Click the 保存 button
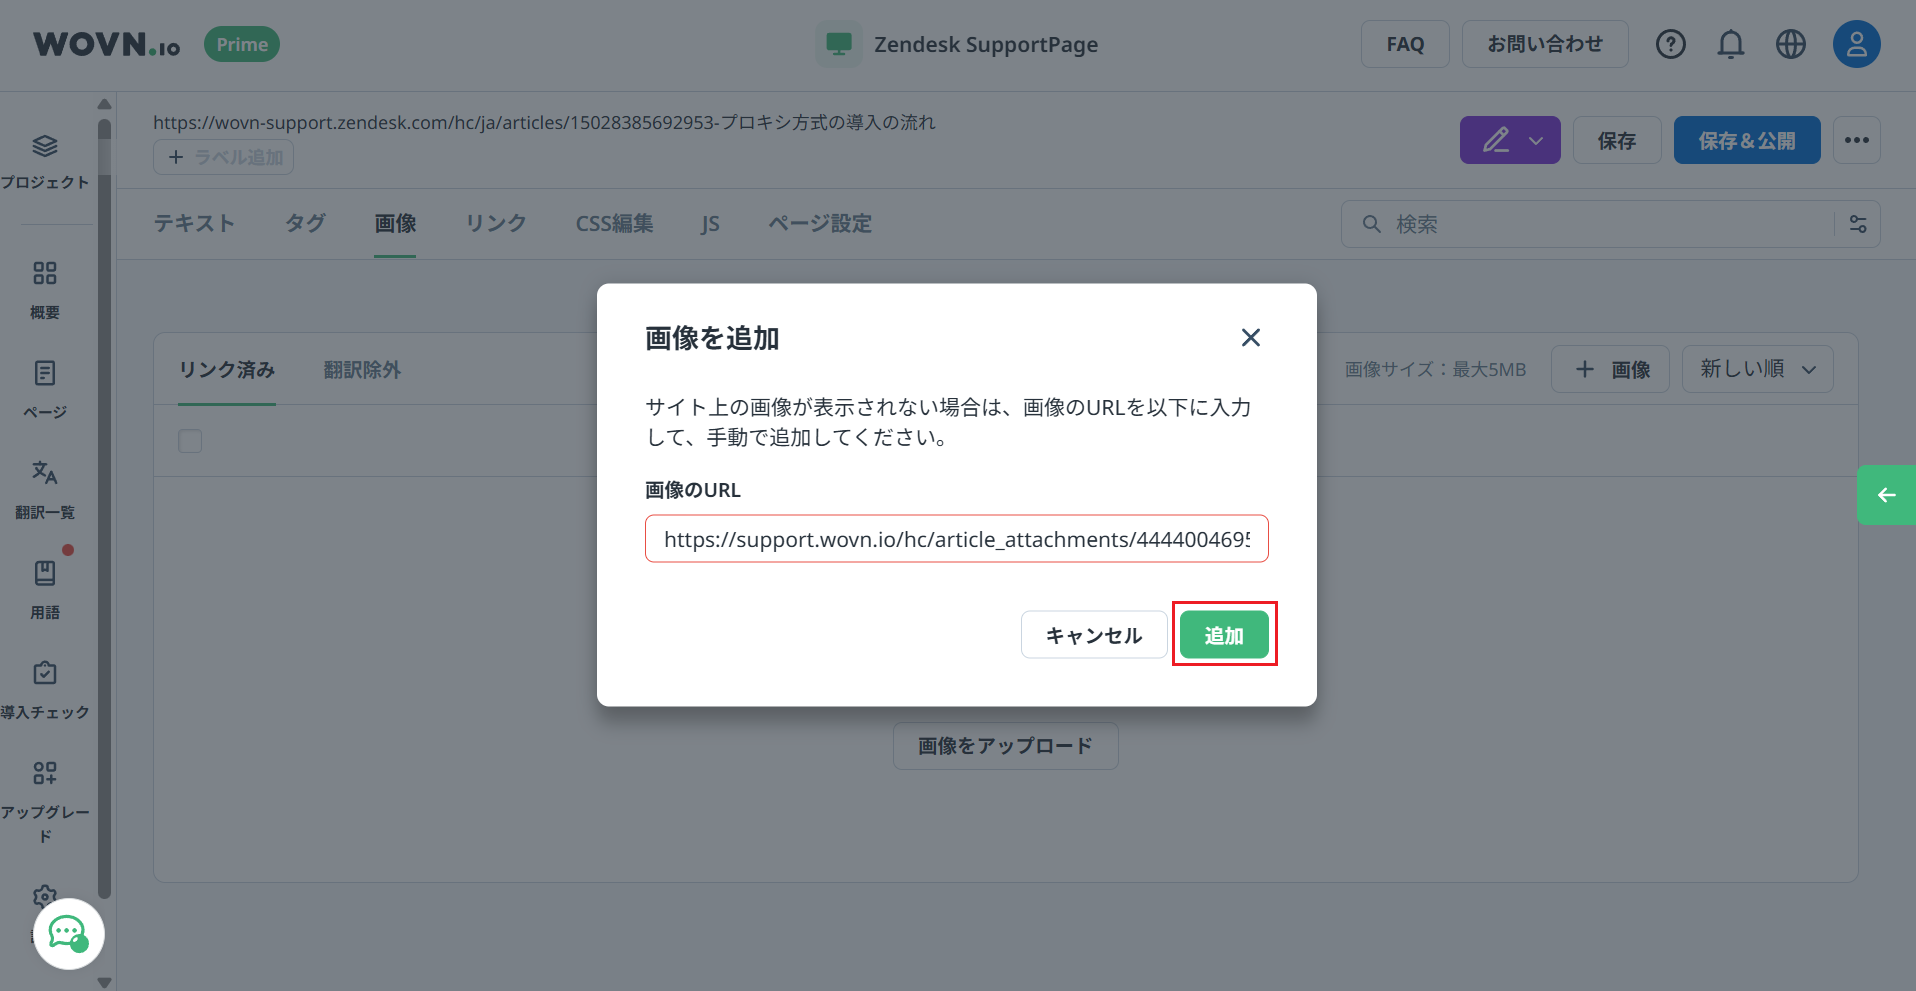Image resolution: width=1916 pixels, height=991 pixels. (x=1617, y=140)
